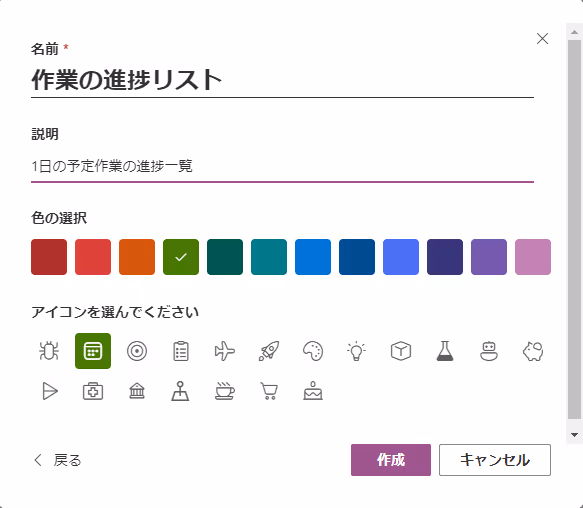This screenshot has width=583, height=508.
Task: Pick the piggy bank icon
Action: [x=533, y=351]
